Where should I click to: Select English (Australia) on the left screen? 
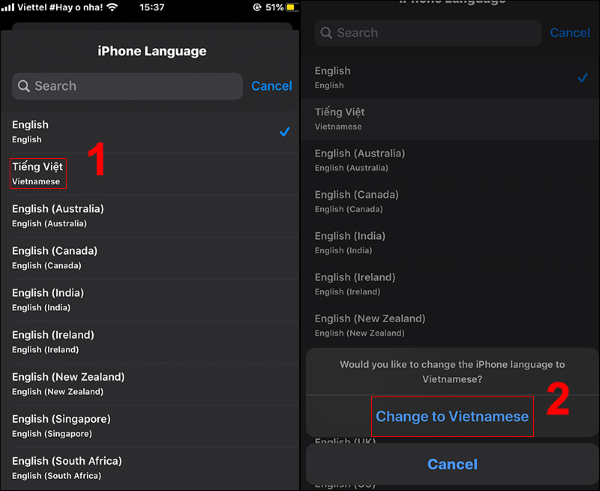point(58,215)
